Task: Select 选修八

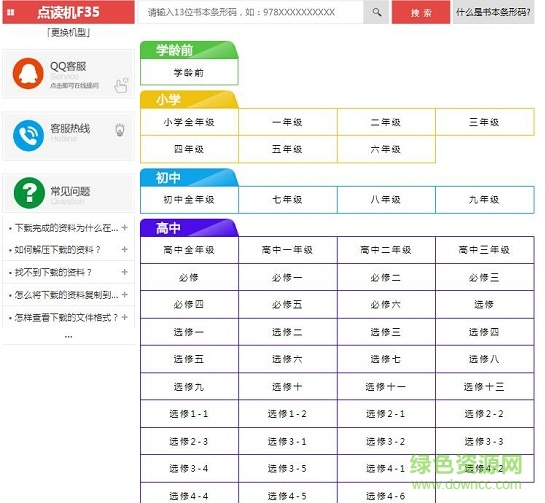Action: point(485,359)
